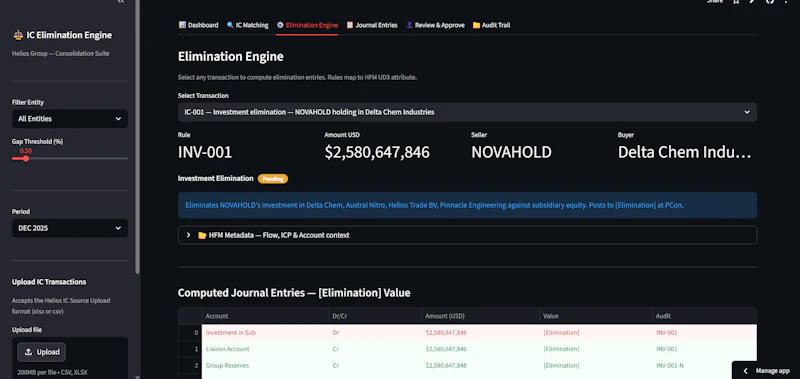Click the INV-001 audit cell in Investment in Sub row
Screen dimensions: 800x379
point(705,333)
